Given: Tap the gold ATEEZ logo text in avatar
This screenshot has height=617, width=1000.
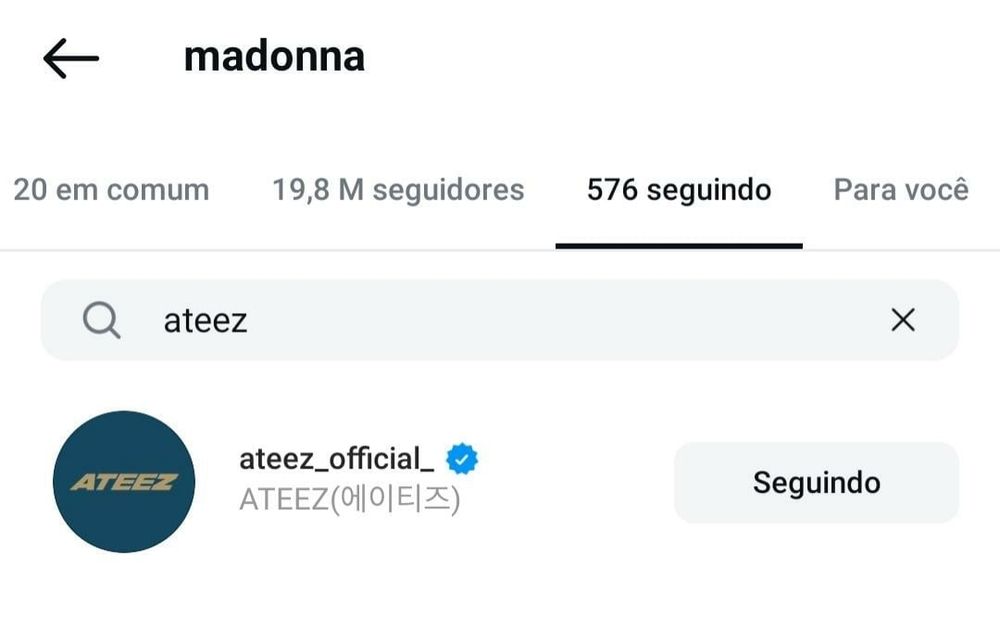Looking at the screenshot, I should pyautogui.click(x=124, y=482).
